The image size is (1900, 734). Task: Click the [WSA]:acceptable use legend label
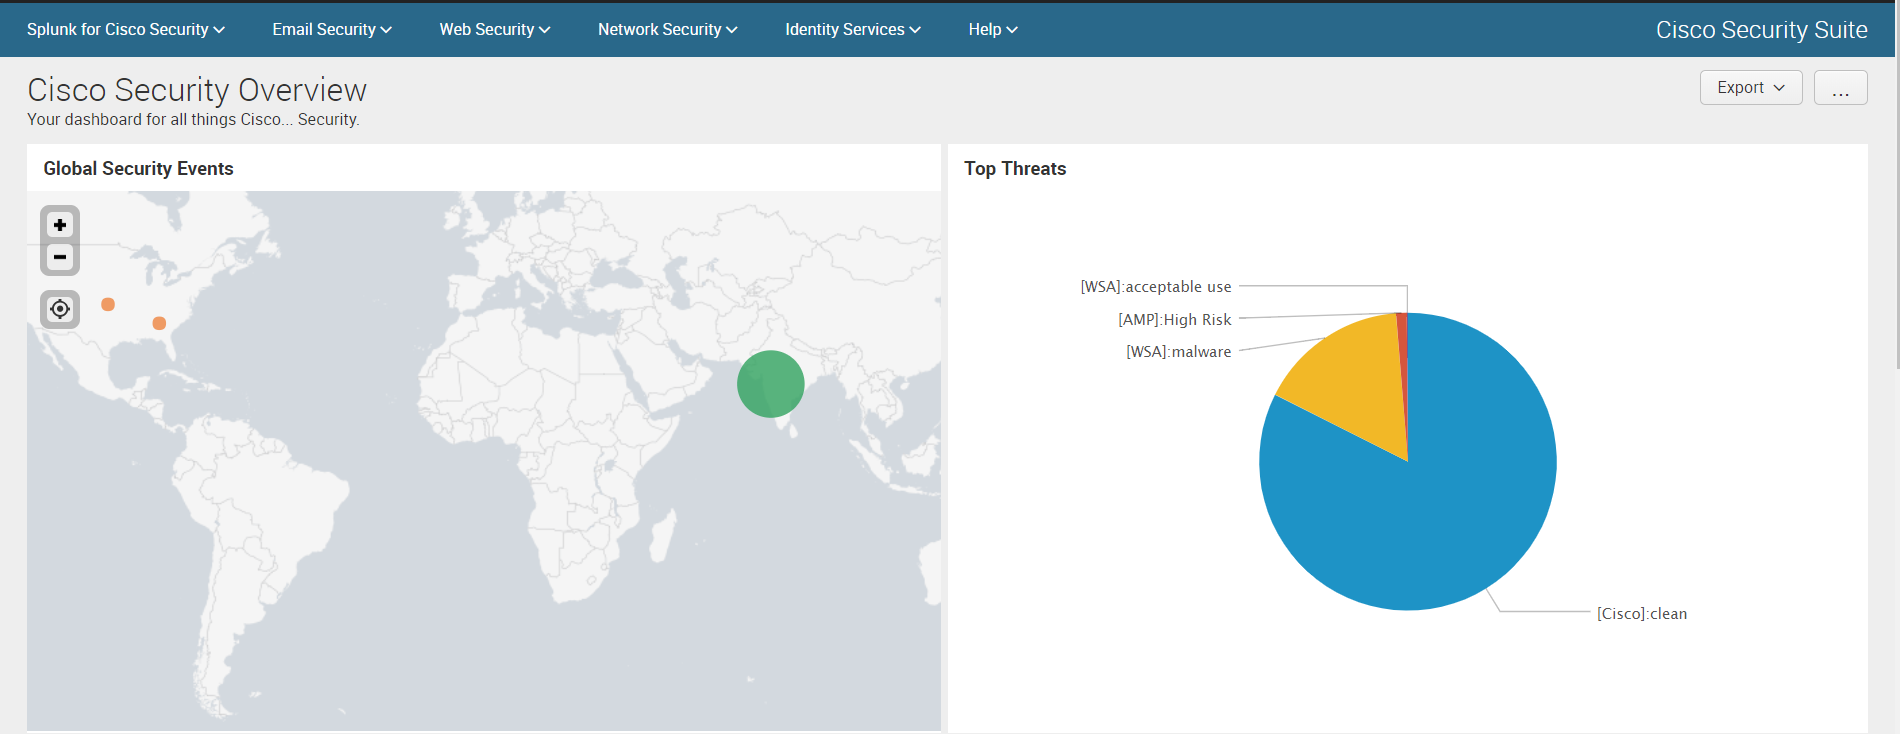tap(1156, 287)
